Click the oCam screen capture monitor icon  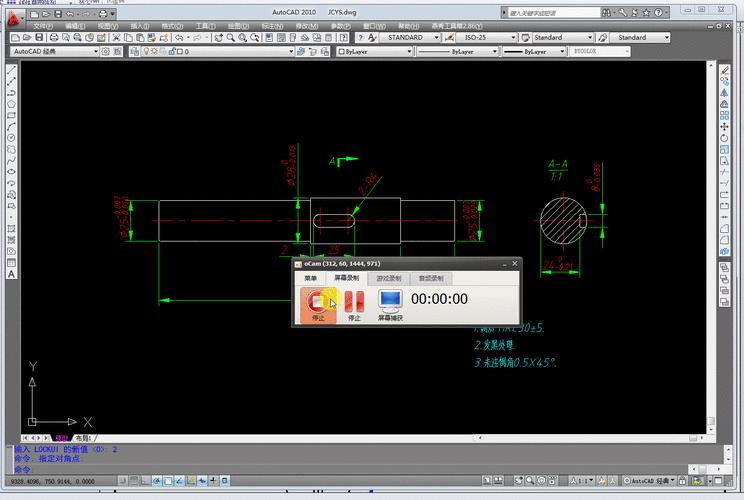(389, 301)
